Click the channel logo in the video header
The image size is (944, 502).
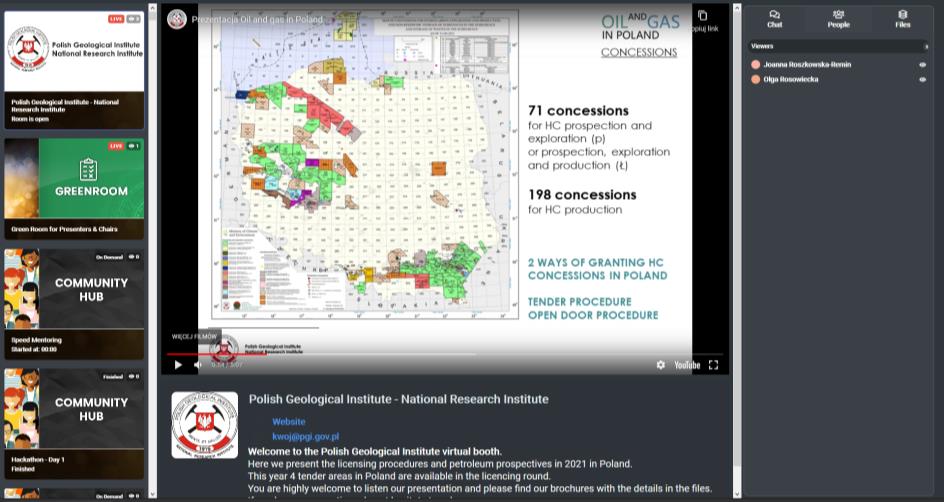tap(177, 19)
